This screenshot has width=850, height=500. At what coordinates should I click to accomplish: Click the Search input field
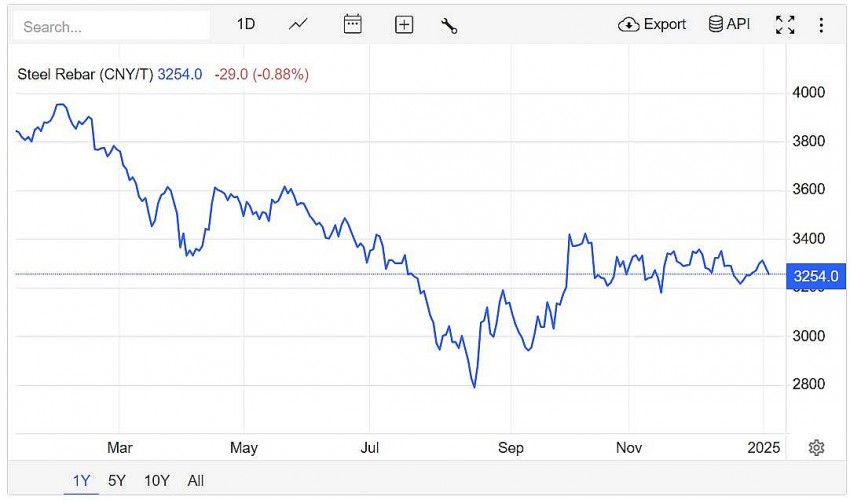(x=110, y=26)
